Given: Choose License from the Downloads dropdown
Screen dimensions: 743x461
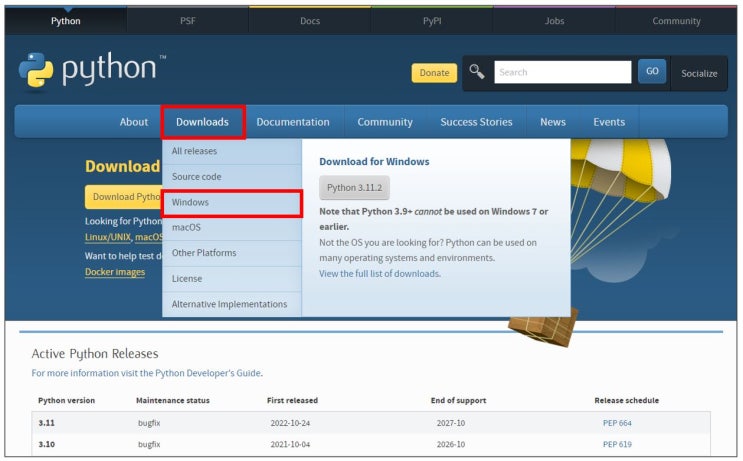Looking at the screenshot, I should point(232,279).
